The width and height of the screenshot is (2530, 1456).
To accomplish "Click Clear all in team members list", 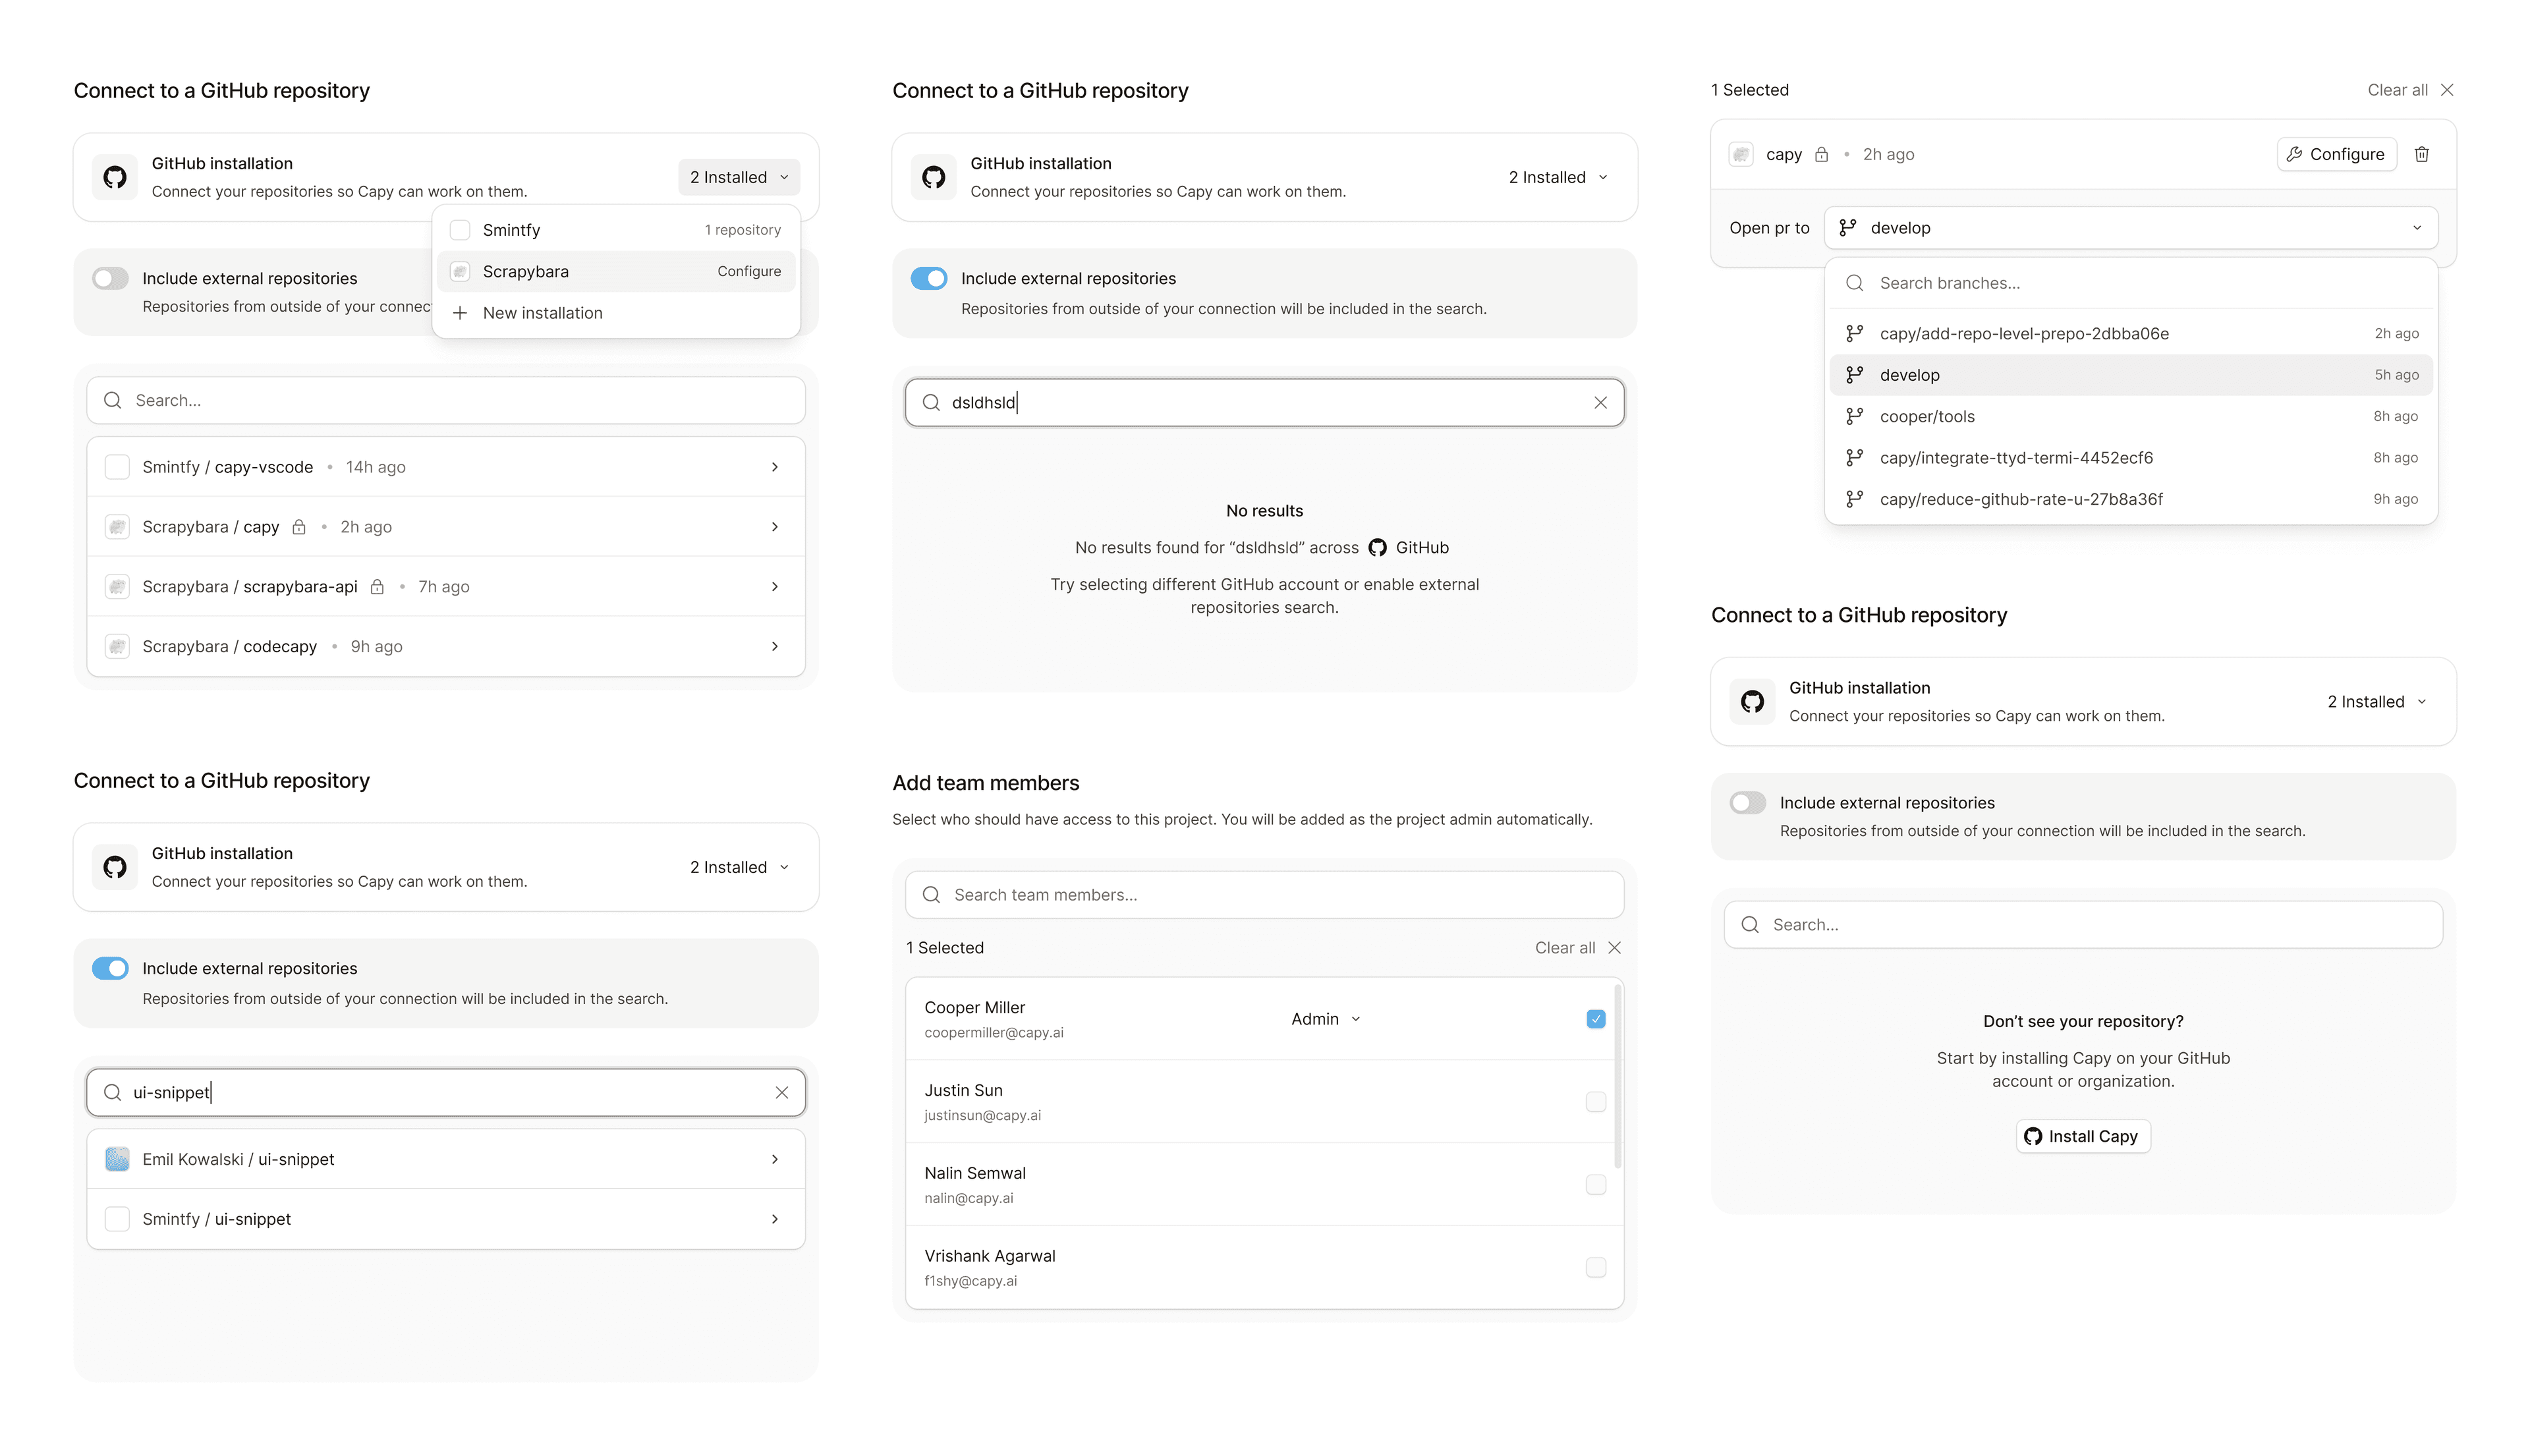I will point(1565,947).
